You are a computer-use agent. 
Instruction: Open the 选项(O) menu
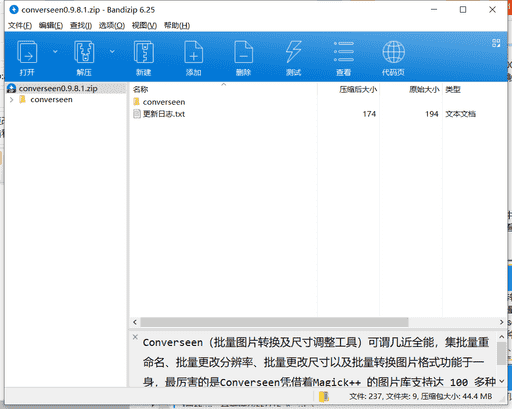112,25
